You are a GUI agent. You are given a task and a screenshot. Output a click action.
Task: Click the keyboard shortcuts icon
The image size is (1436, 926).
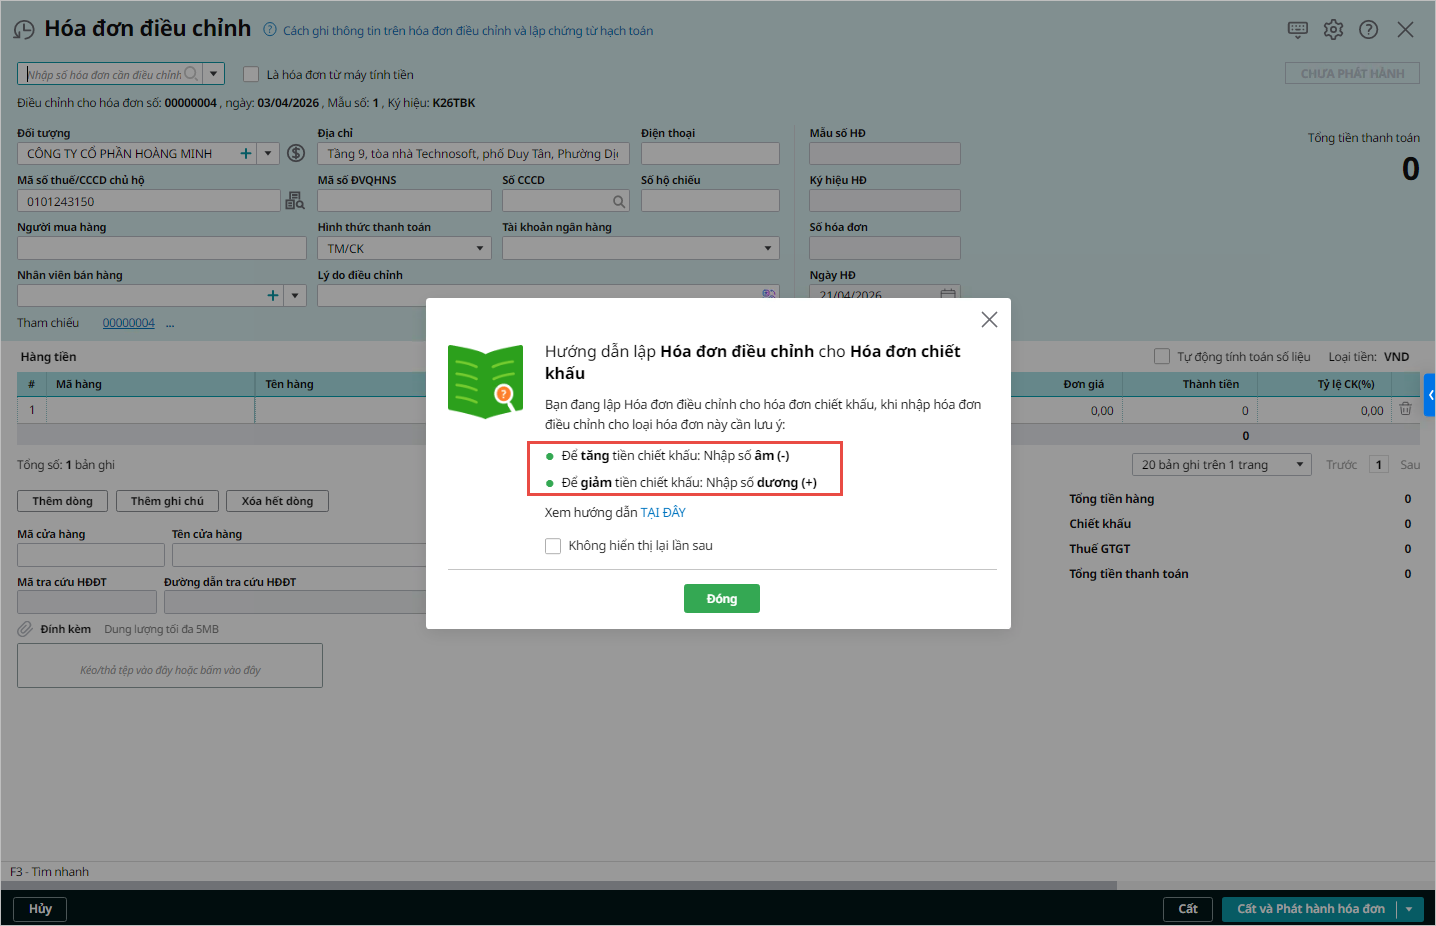pyautogui.click(x=1297, y=30)
